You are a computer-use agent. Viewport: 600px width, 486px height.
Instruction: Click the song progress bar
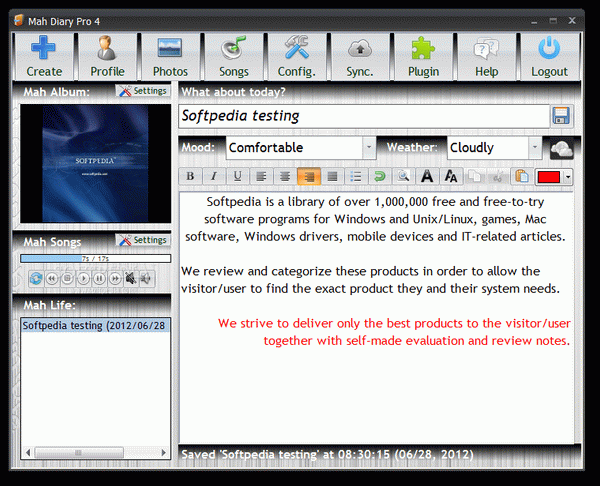coord(96,259)
